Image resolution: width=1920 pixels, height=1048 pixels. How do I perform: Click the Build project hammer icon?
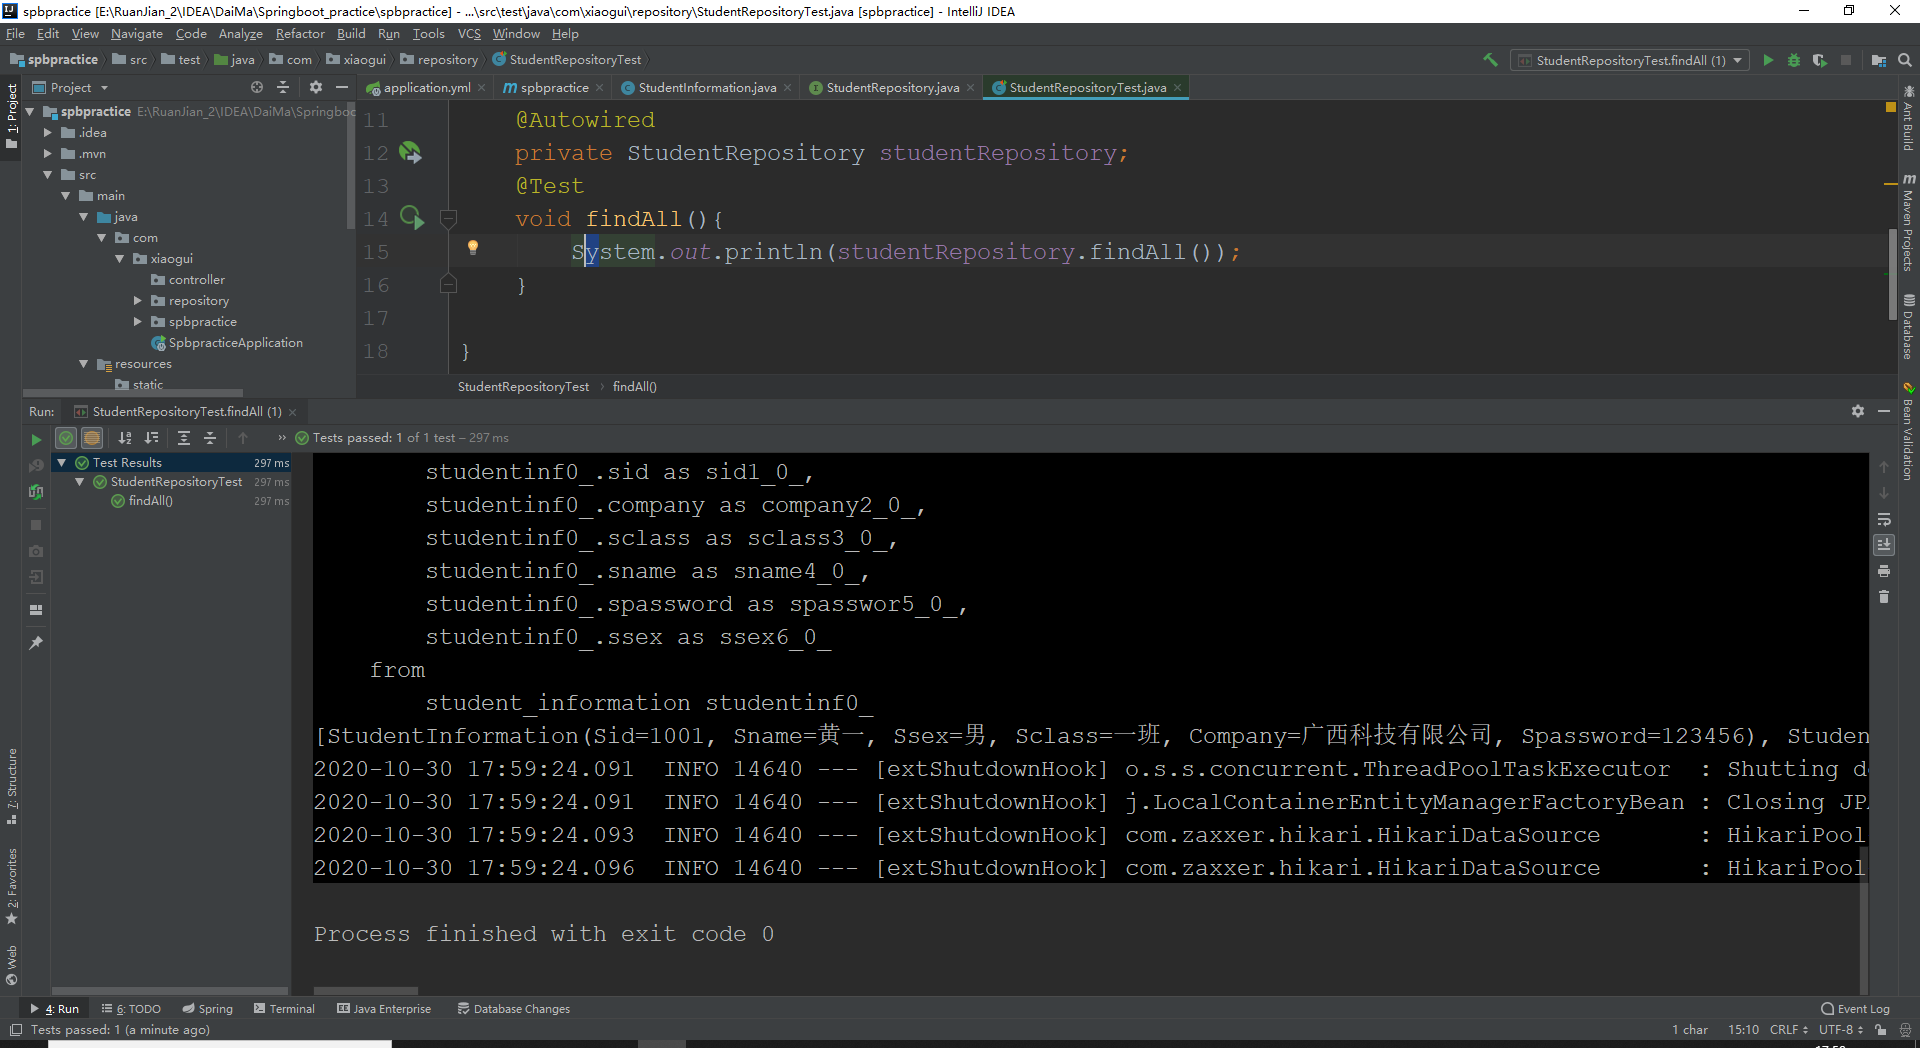click(x=1490, y=60)
